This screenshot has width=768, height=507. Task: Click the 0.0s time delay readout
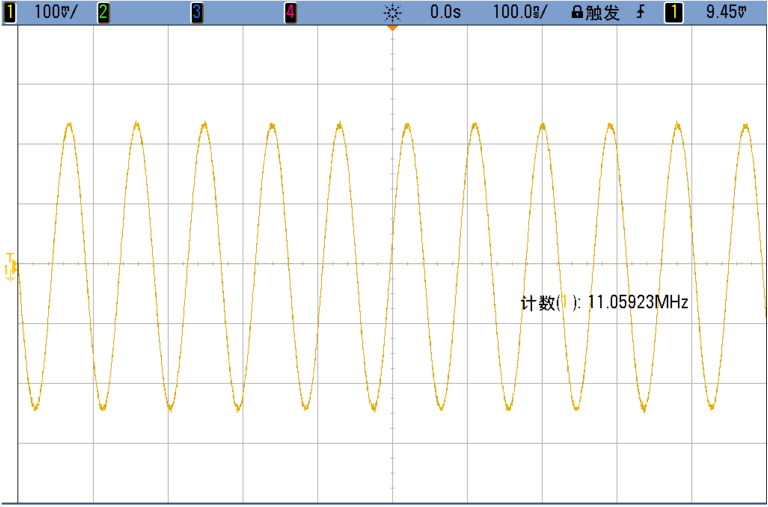tap(444, 12)
